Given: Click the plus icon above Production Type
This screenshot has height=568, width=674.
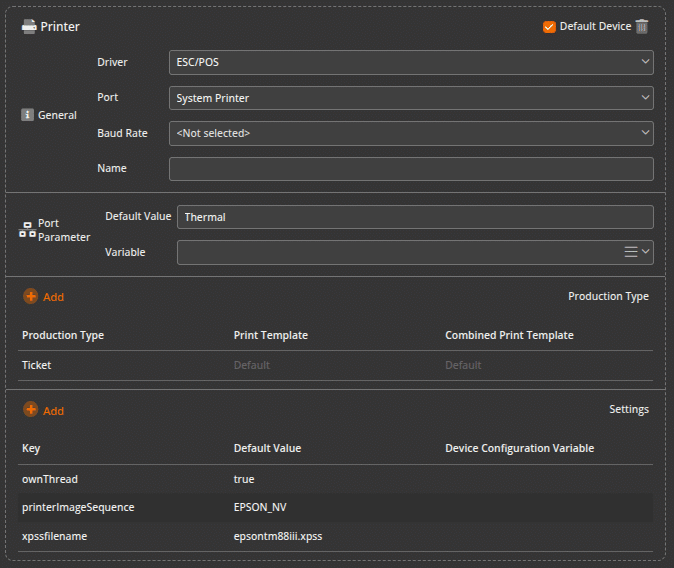Looking at the screenshot, I should [31, 296].
